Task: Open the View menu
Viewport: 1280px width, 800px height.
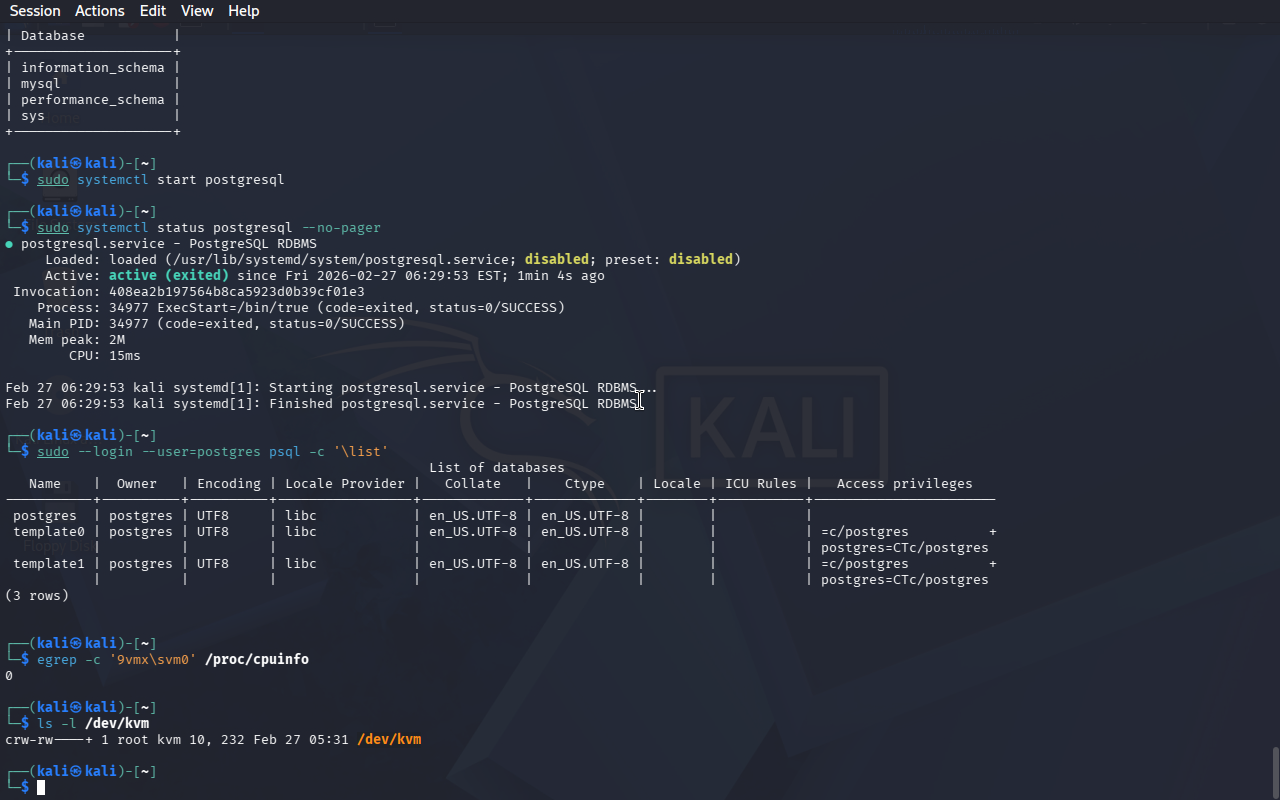Action: 197,11
